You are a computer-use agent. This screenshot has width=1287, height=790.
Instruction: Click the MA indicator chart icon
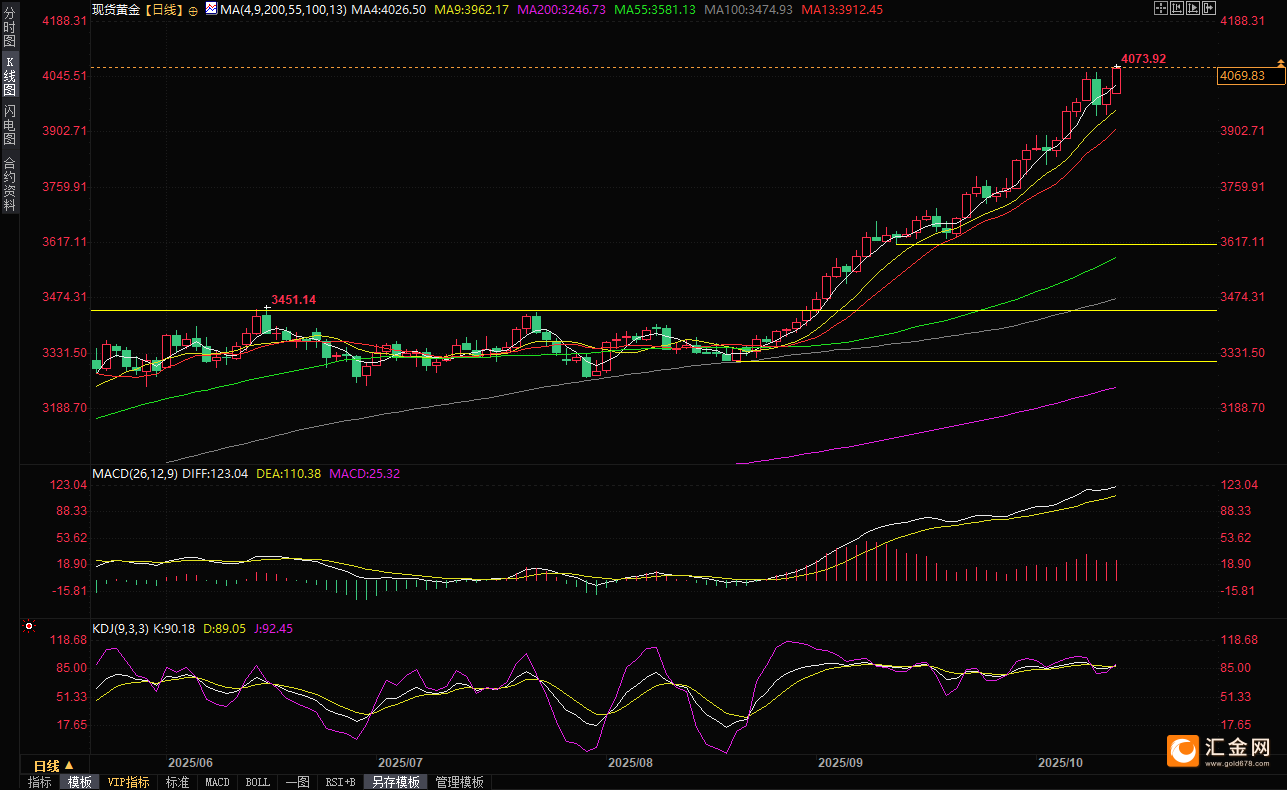pos(211,8)
